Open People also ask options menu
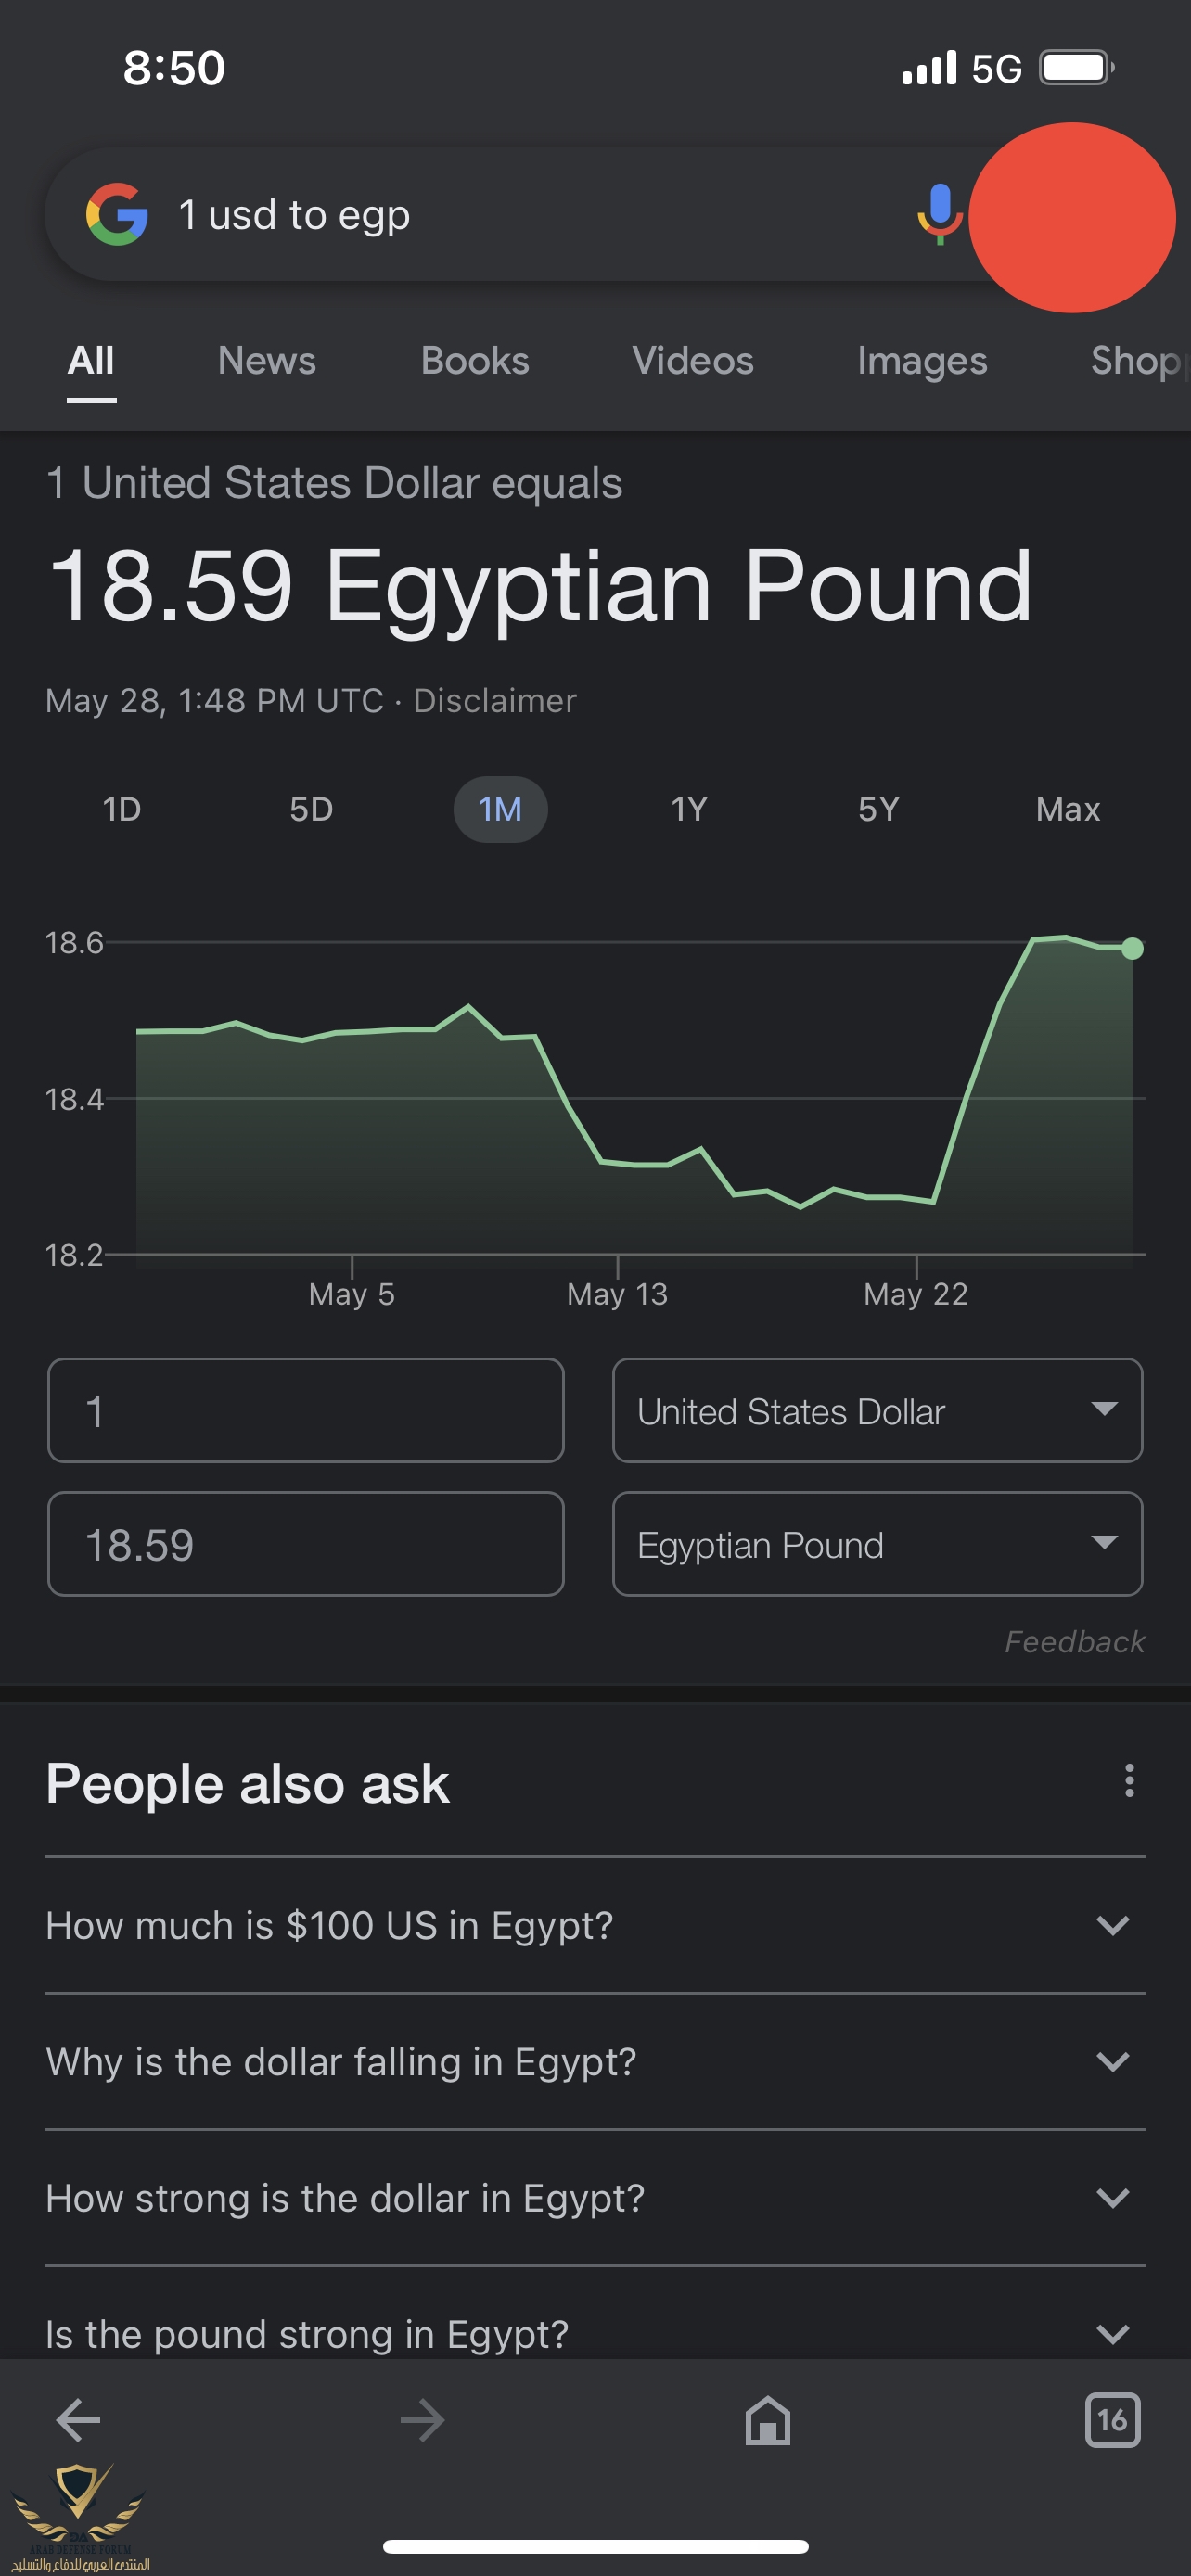The width and height of the screenshot is (1191, 2576). 1129,1781
